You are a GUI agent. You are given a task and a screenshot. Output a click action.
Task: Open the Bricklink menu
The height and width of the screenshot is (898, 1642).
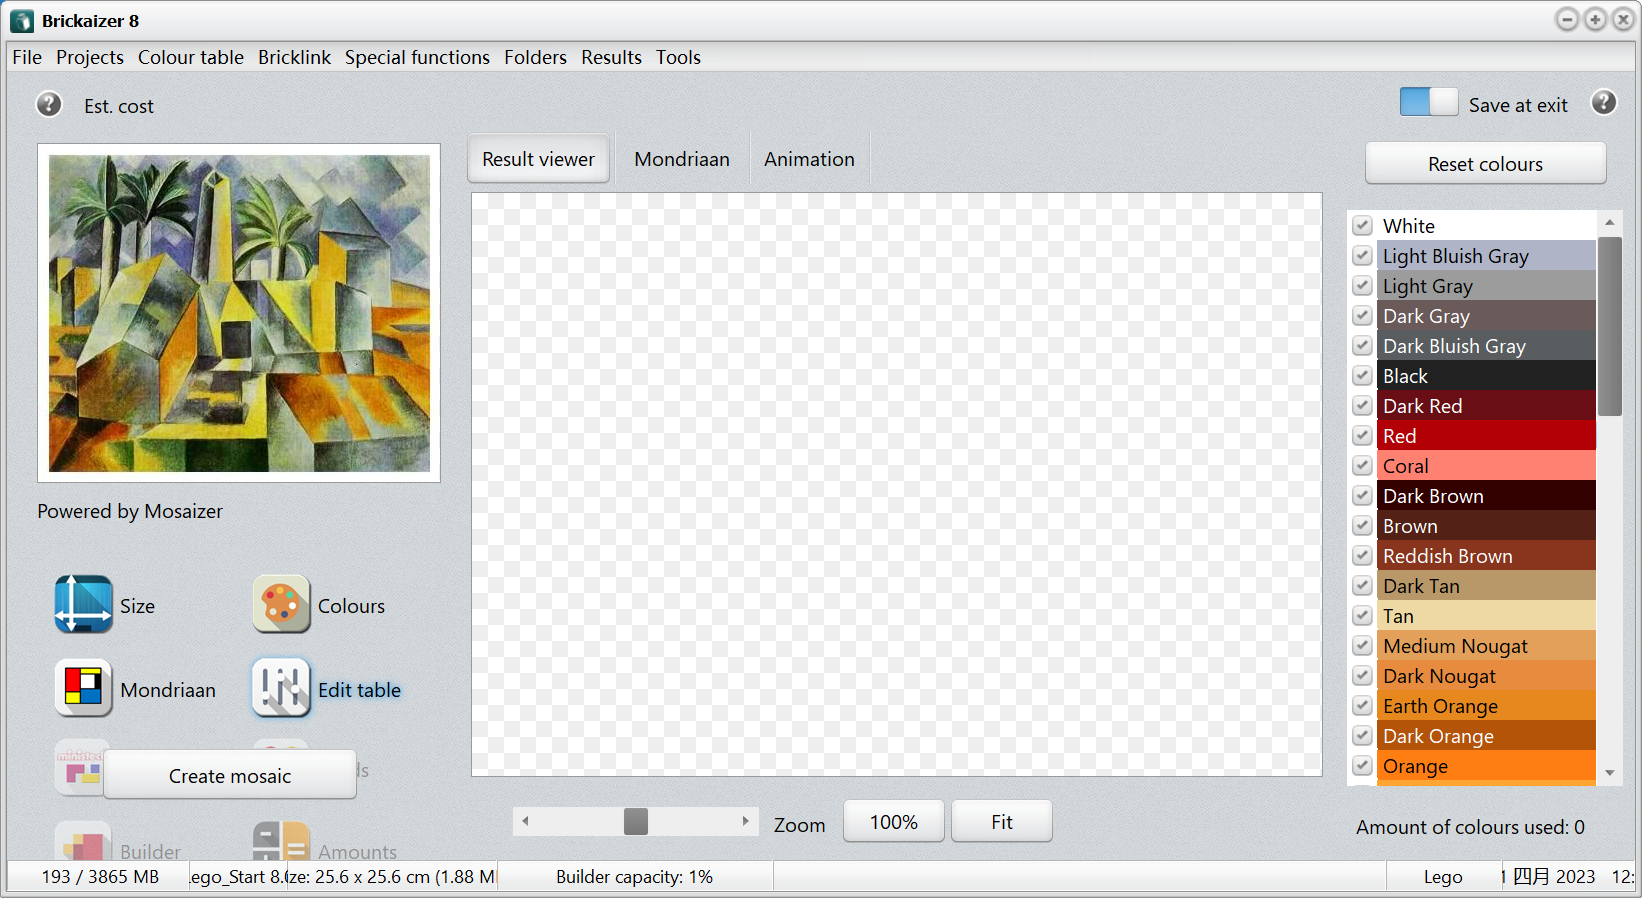[x=294, y=57]
